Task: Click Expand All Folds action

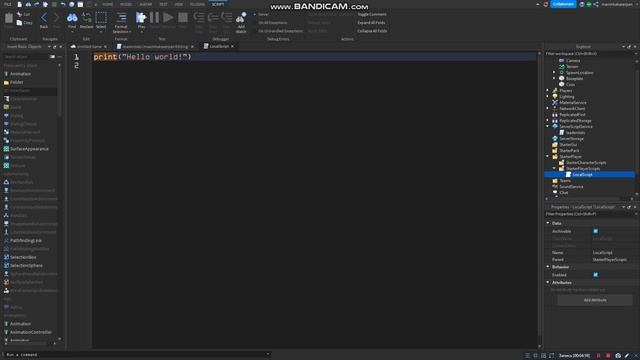Action: tap(371, 22)
